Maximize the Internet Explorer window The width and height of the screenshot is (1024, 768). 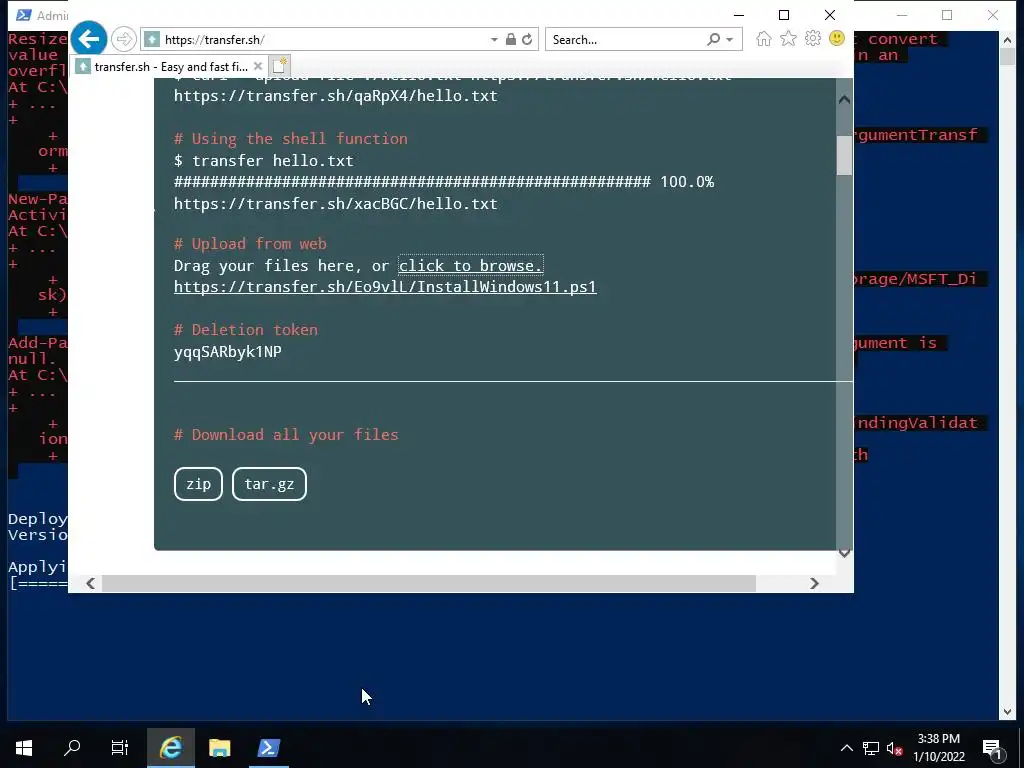point(784,14)
